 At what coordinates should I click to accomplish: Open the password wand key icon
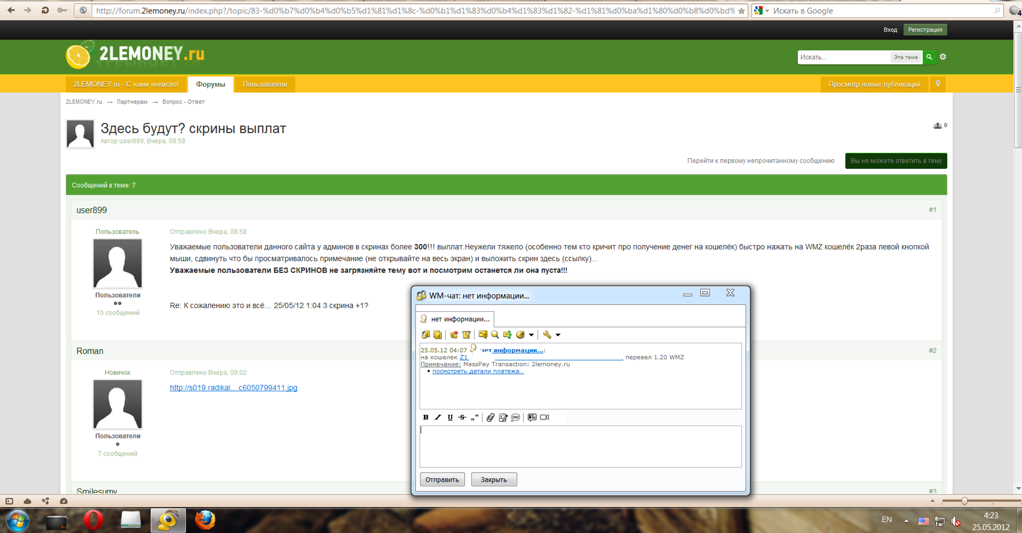pyautogui.click(x=62, y=10)
